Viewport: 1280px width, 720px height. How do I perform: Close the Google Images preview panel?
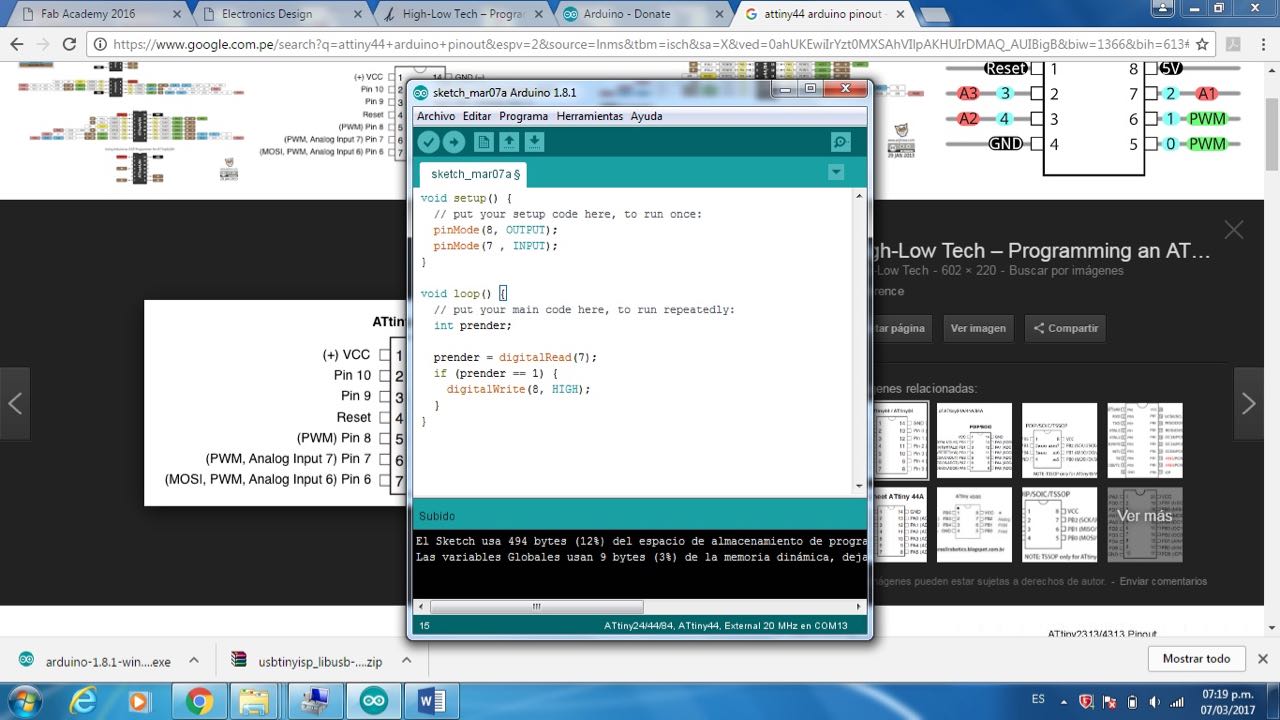tap(1234, 230)
